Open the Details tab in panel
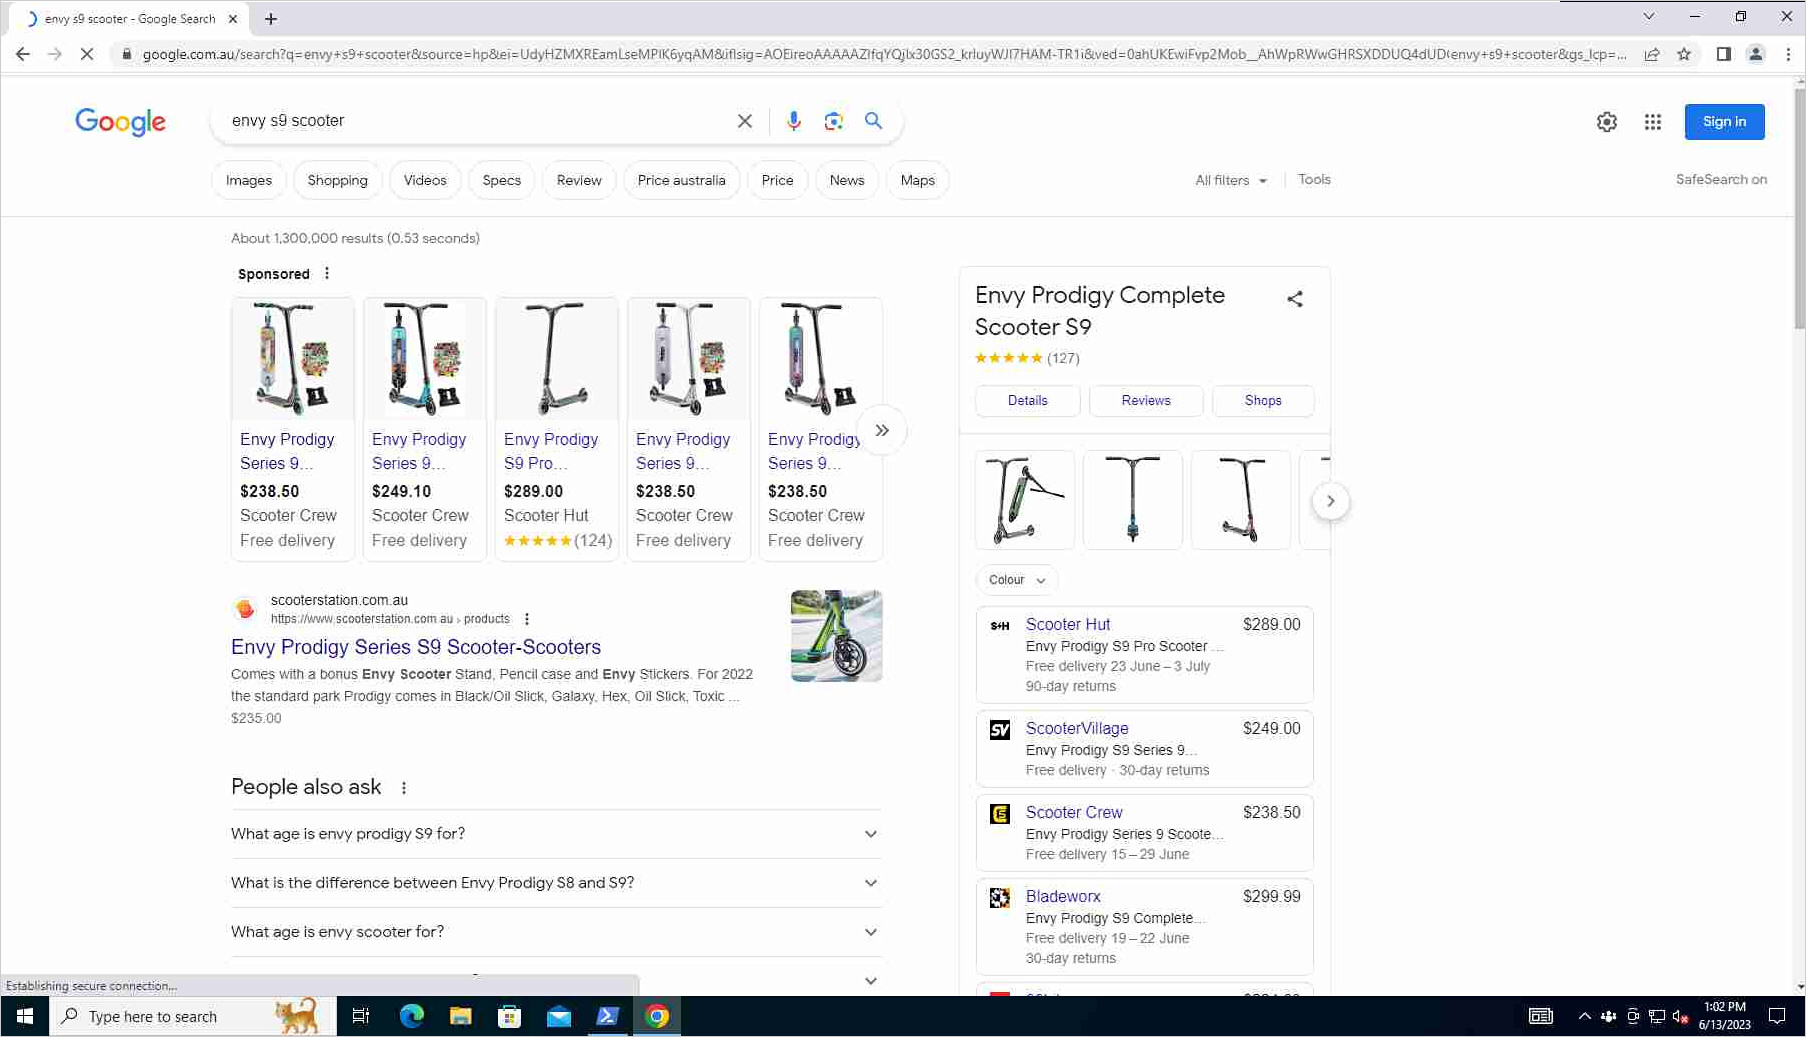Viewport: 1806px width, 1037px height. 1028,400
